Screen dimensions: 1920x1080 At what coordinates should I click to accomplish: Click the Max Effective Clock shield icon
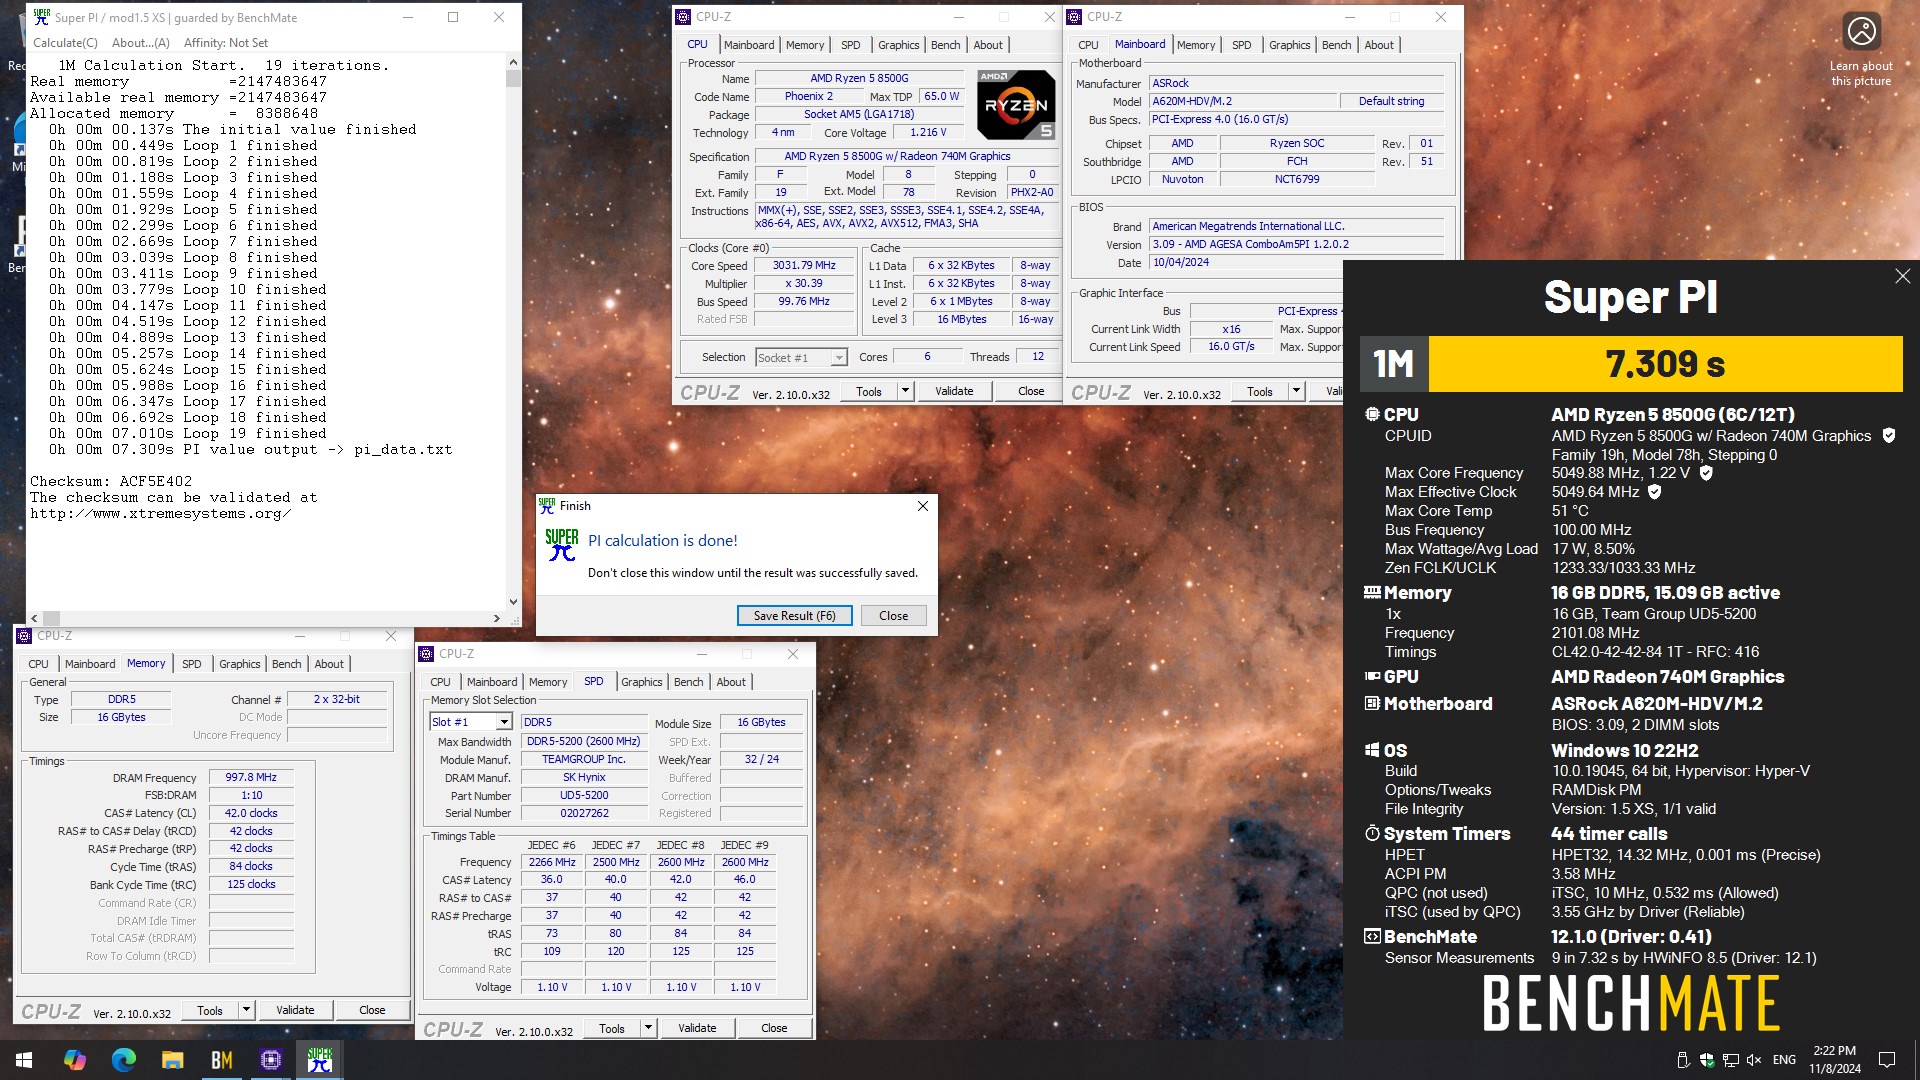point(1654,492)
